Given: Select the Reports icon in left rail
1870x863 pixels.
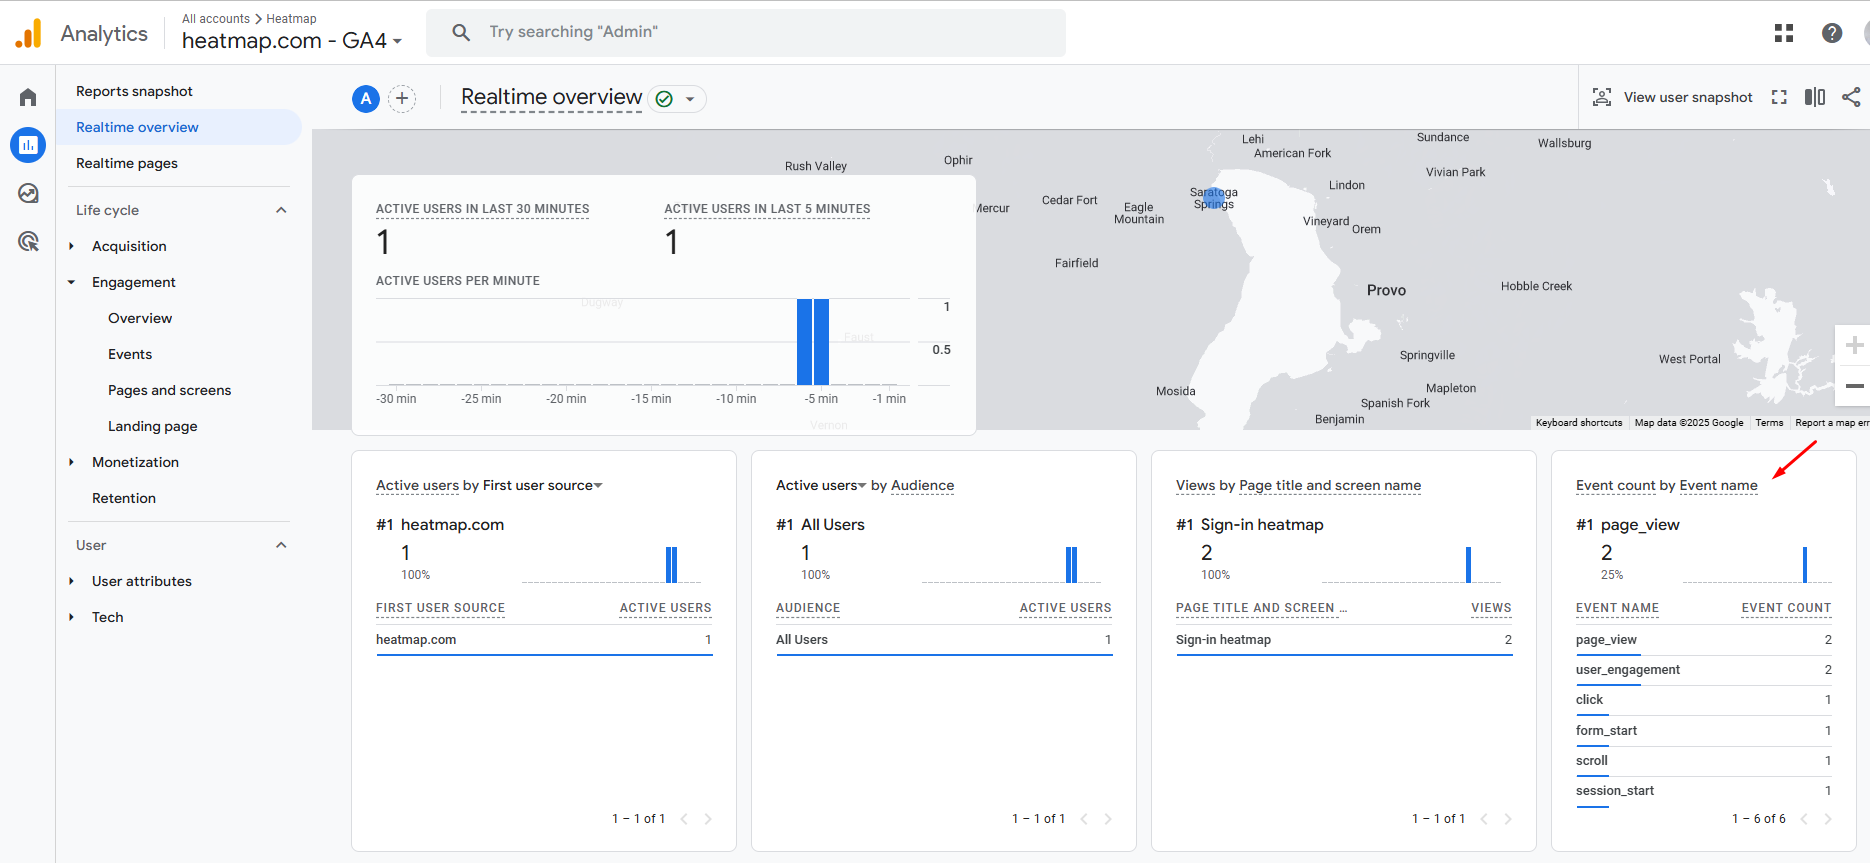Looking at the screenshot, I should point(28,145).
